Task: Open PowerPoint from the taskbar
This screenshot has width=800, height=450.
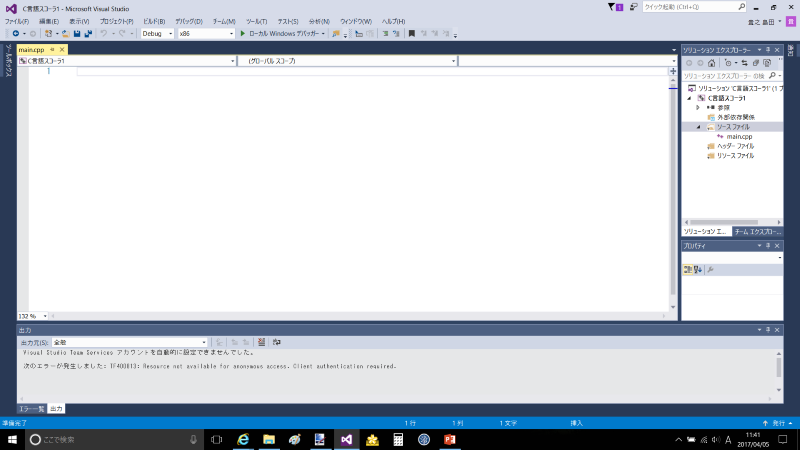Action: tap(449, 439)
